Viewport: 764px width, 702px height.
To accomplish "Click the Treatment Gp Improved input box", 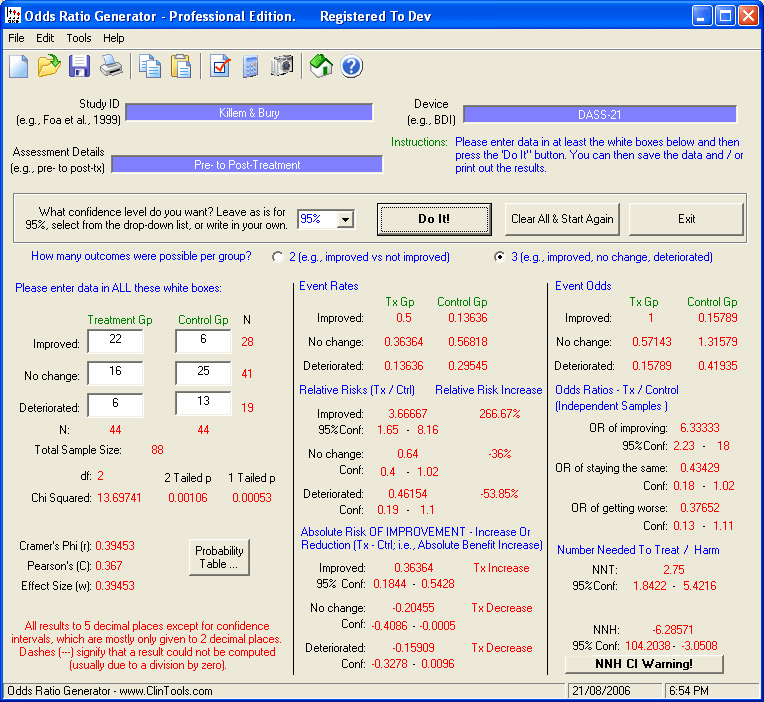I will tap(115, 342).
